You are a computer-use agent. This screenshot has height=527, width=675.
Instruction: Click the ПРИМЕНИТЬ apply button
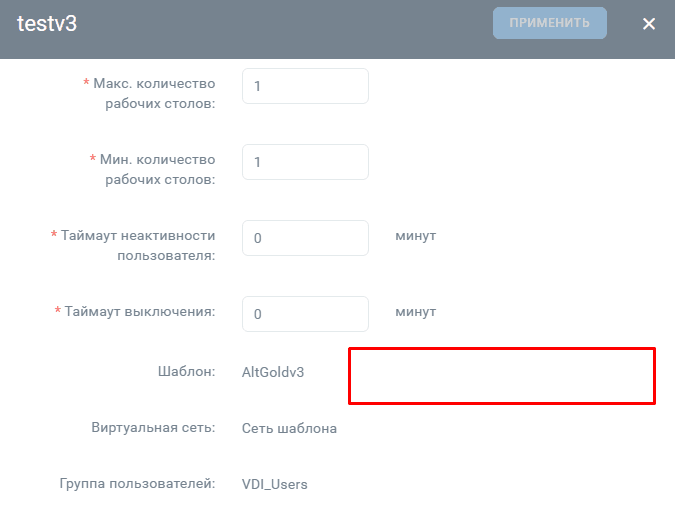549,23
